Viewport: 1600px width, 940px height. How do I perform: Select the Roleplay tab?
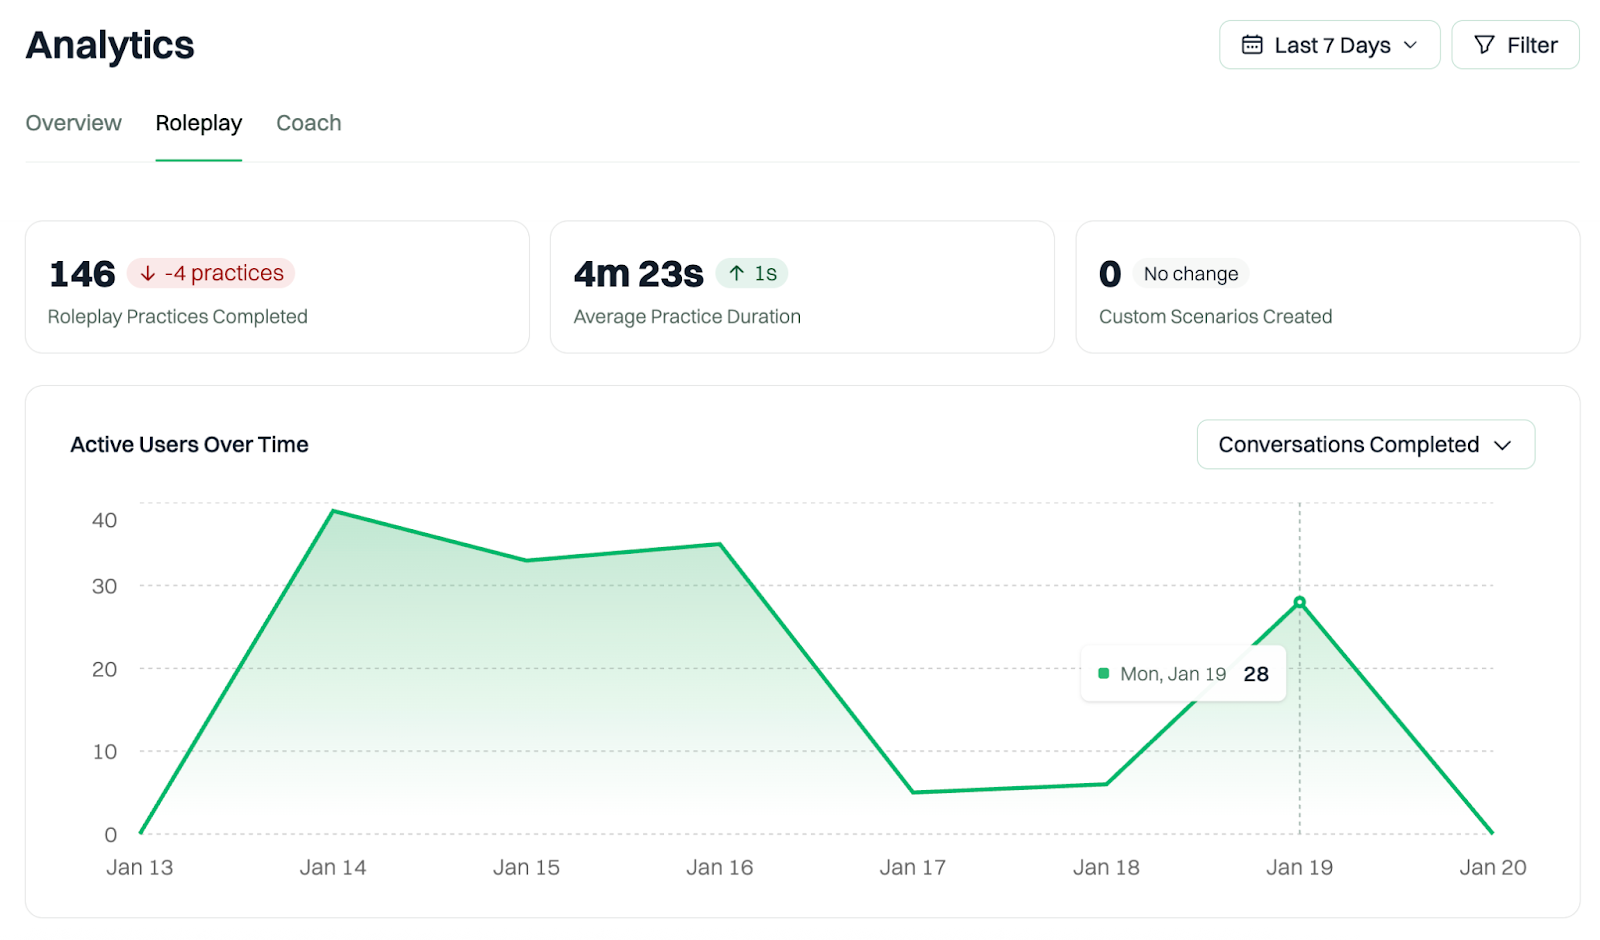pos(199,123)
